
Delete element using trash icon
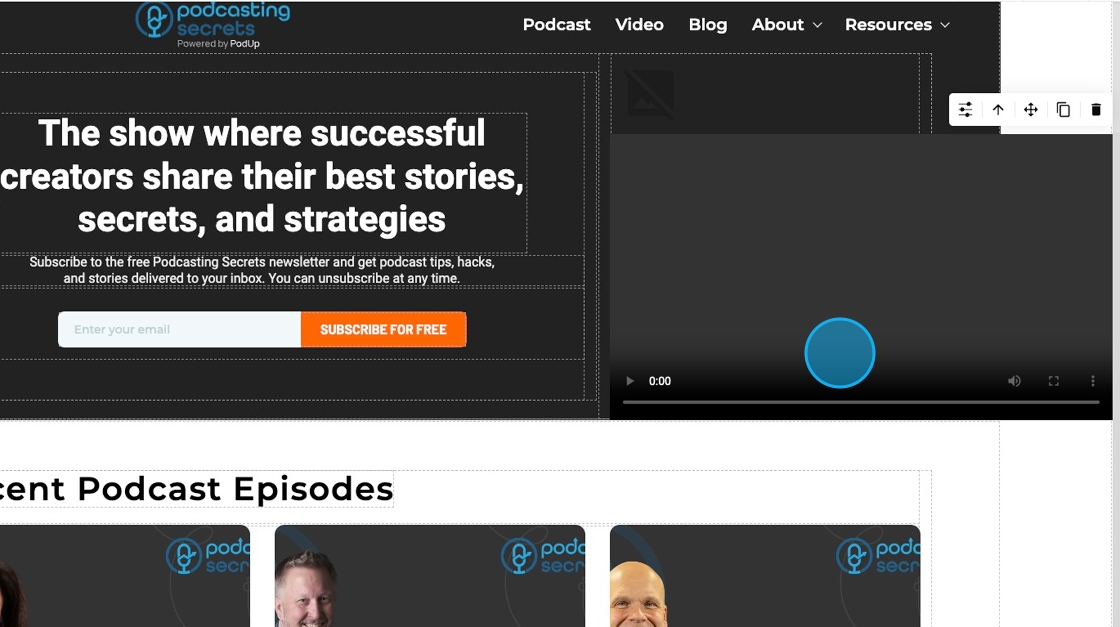pyautogui.click(x=1096, y=110)
